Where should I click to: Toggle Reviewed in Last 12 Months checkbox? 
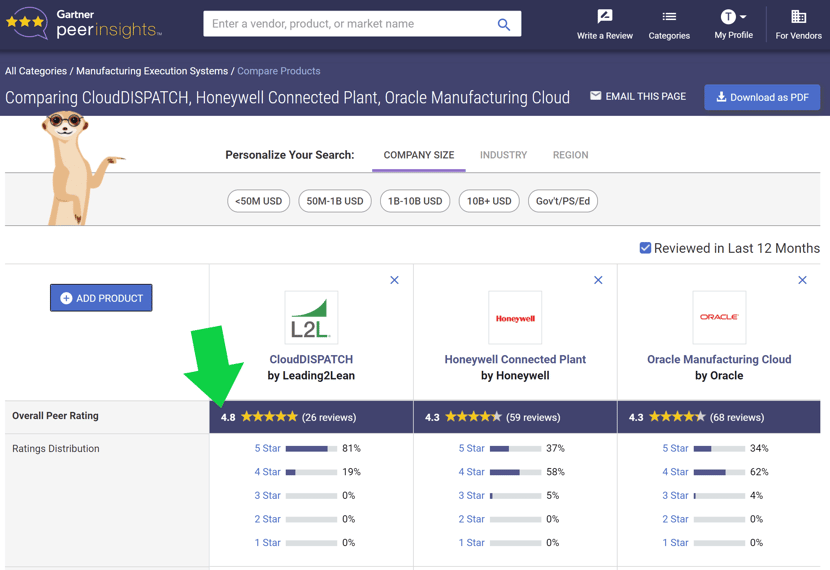coord(645,248)
